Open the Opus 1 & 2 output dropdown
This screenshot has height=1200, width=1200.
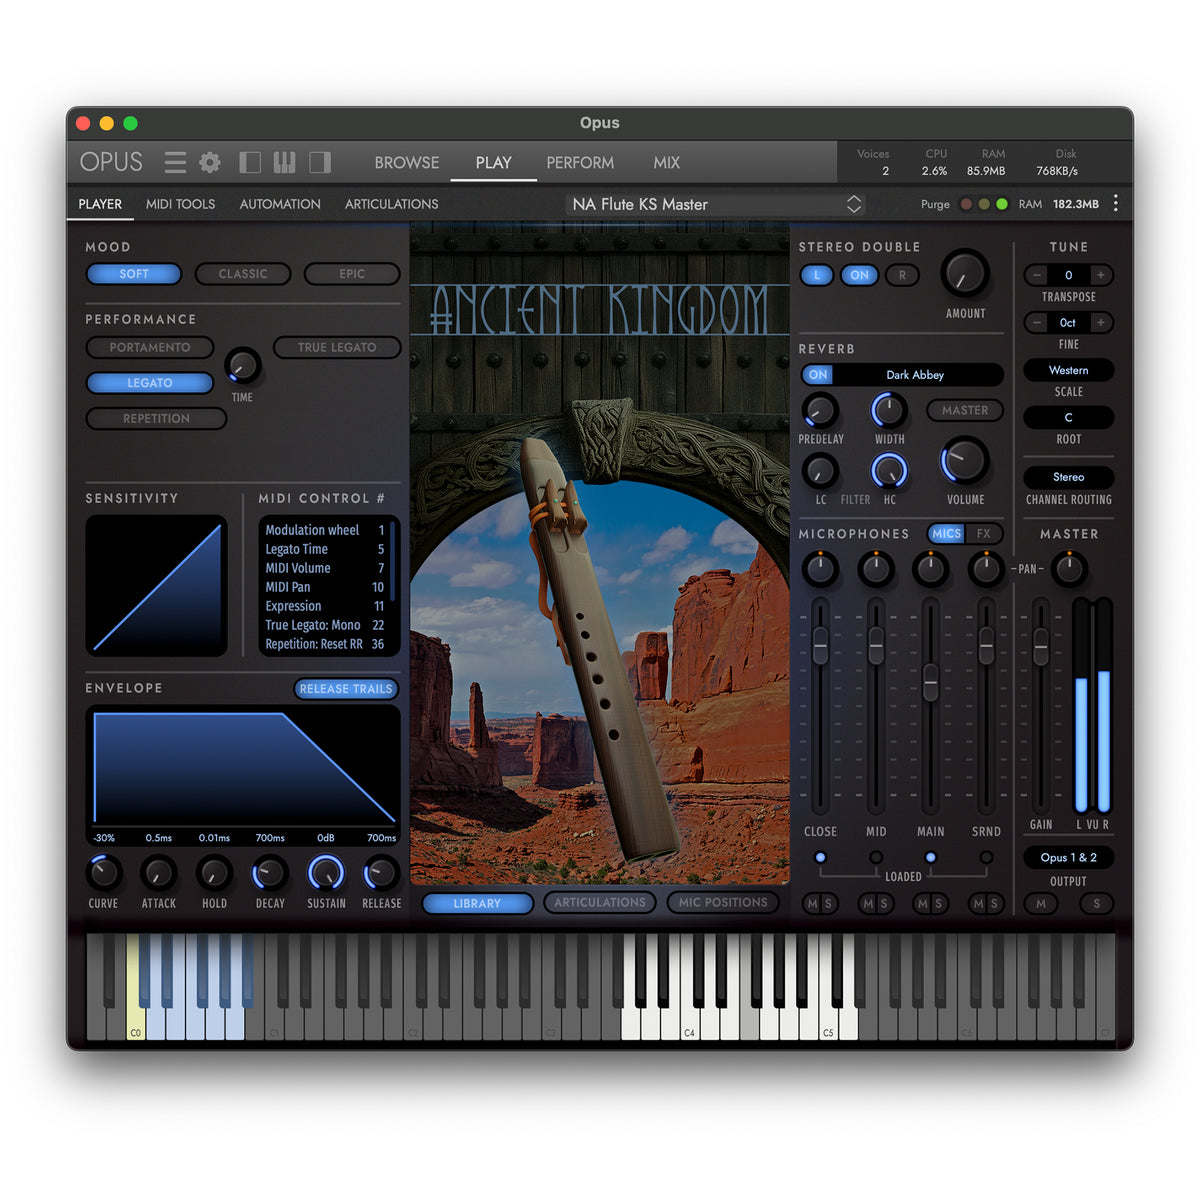coord(1068,857)
